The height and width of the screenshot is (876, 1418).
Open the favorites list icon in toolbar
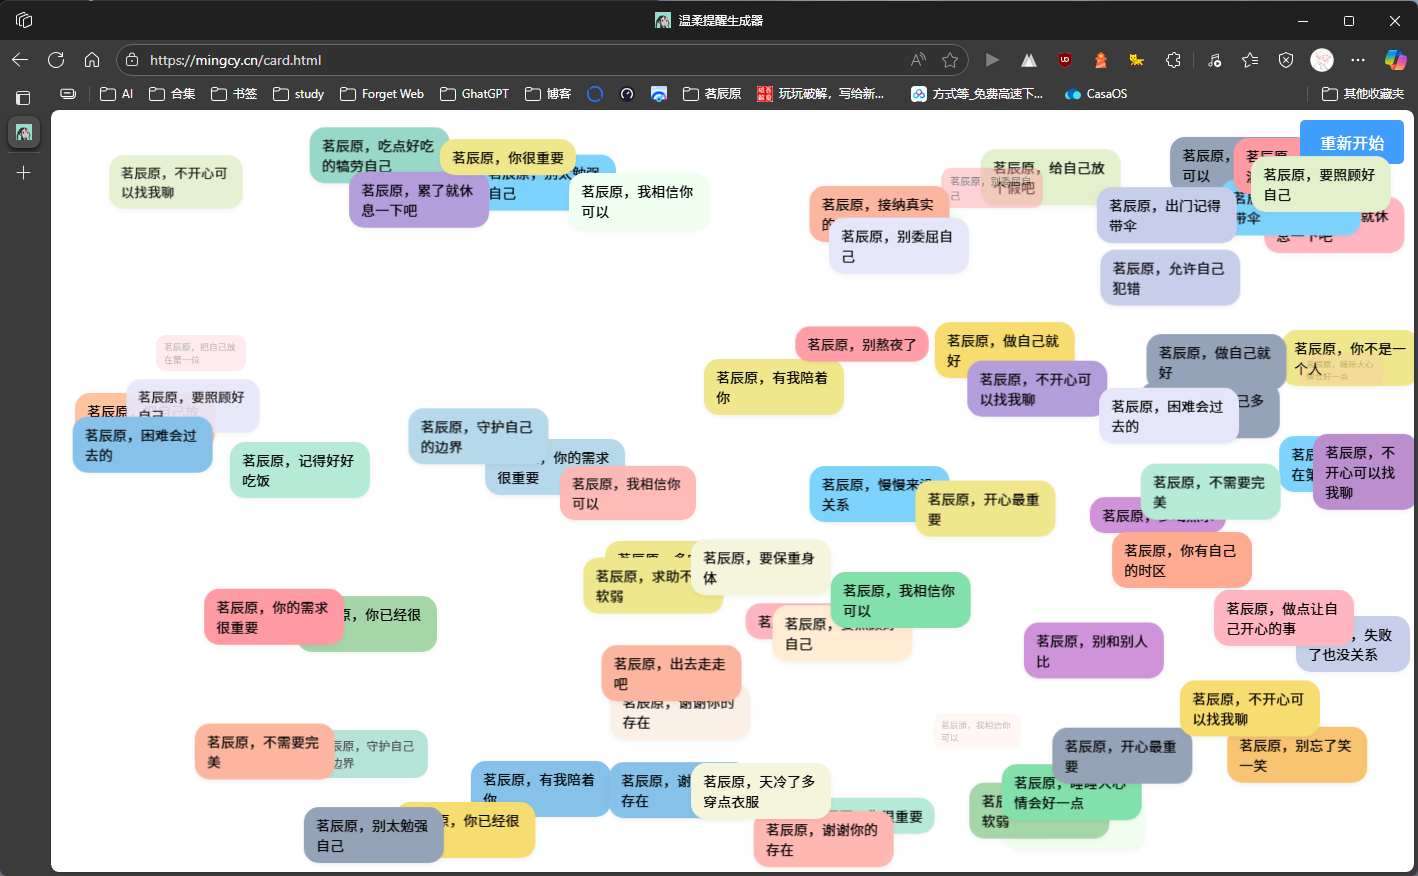tap(1250, 60)
